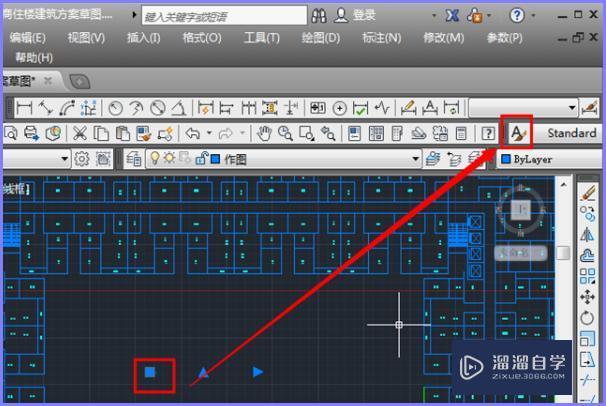The width and height of the screenshot is (606, 406).
Task: Toggle the layer lock padlock icon
Action: tap(201, 158)
